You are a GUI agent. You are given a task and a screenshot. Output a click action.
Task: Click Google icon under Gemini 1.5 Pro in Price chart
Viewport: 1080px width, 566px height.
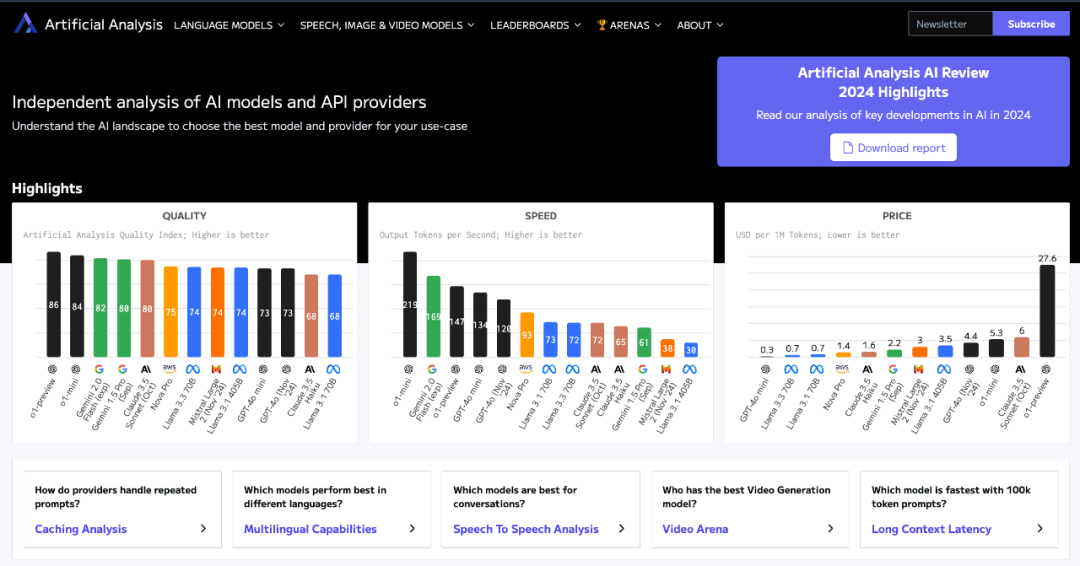click(x=893, y=370)
